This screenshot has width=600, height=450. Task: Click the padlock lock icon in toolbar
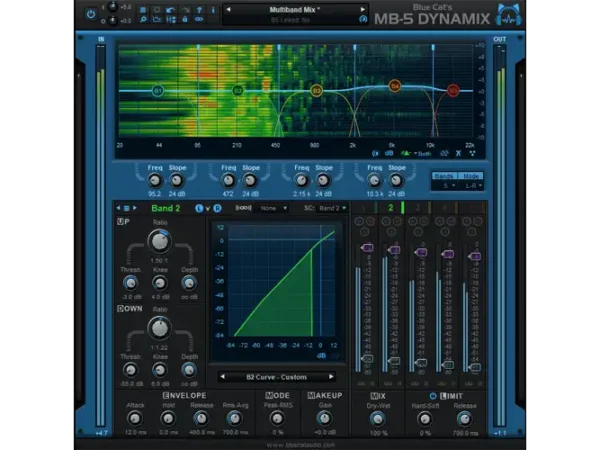point(185,20)
